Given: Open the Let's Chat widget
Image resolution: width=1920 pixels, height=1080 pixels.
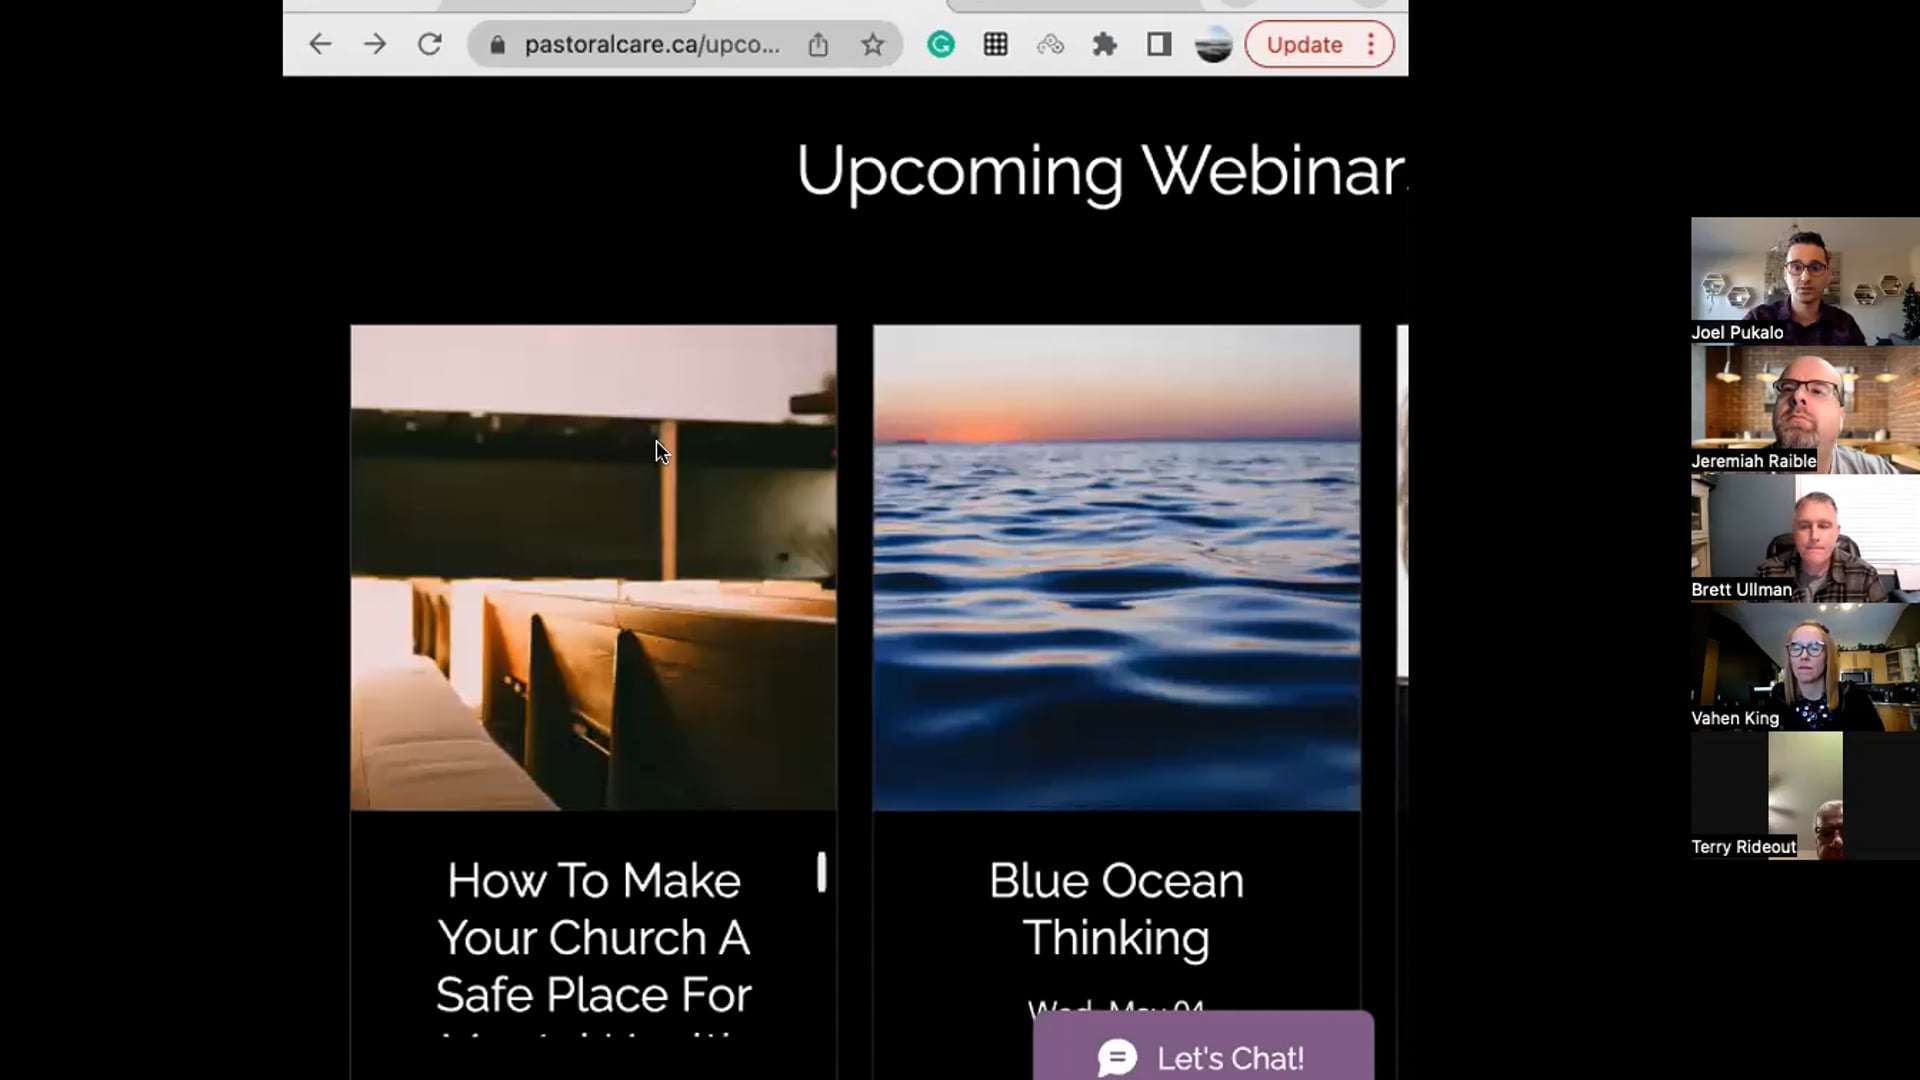Looking at the screenshot, I should 1203,1057.
